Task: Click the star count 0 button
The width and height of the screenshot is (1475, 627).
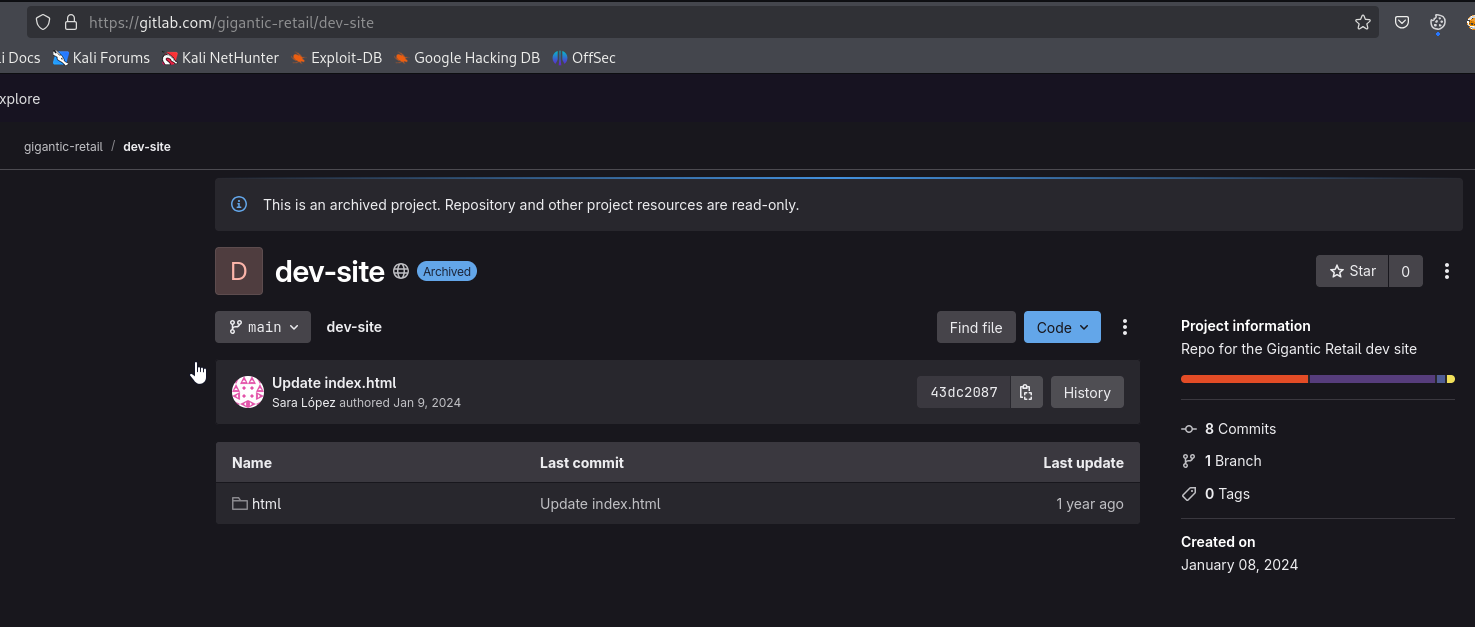Action: (1405, 271)
